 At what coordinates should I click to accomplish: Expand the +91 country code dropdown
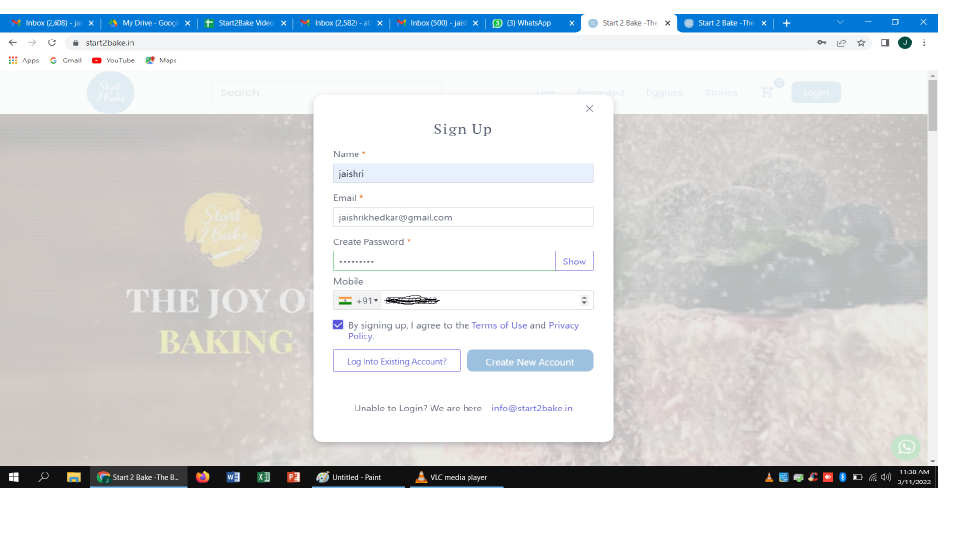click(358, 300)
